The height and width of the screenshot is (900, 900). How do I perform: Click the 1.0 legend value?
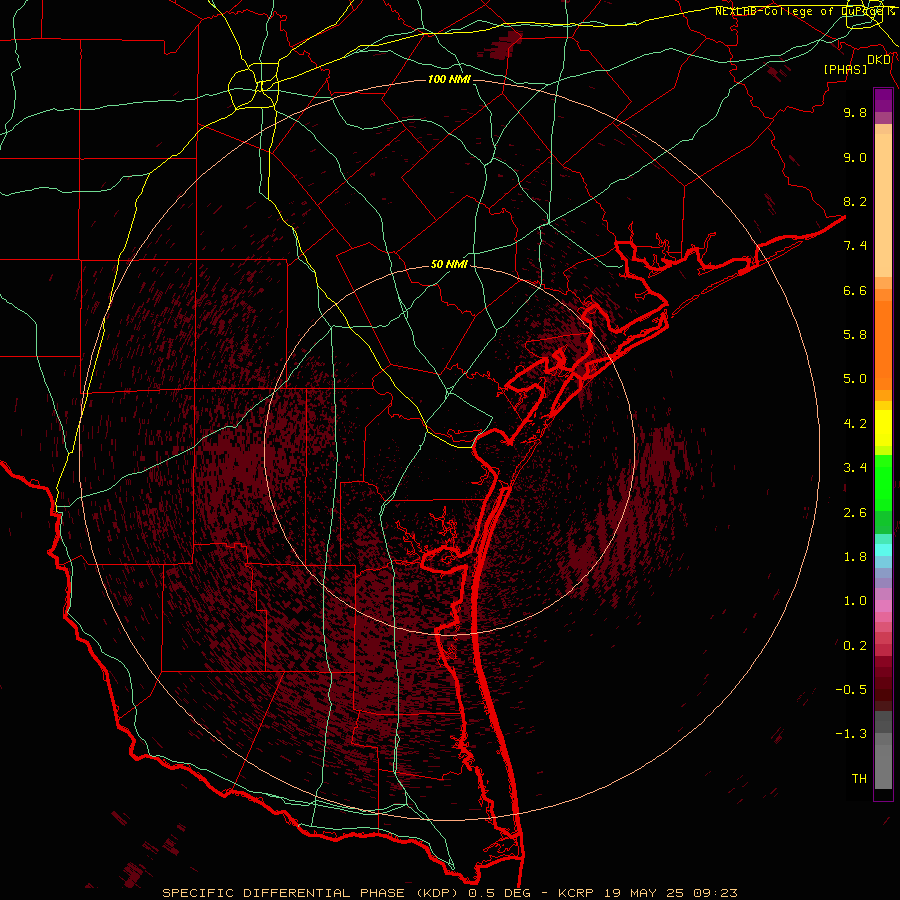pos(855,601)
